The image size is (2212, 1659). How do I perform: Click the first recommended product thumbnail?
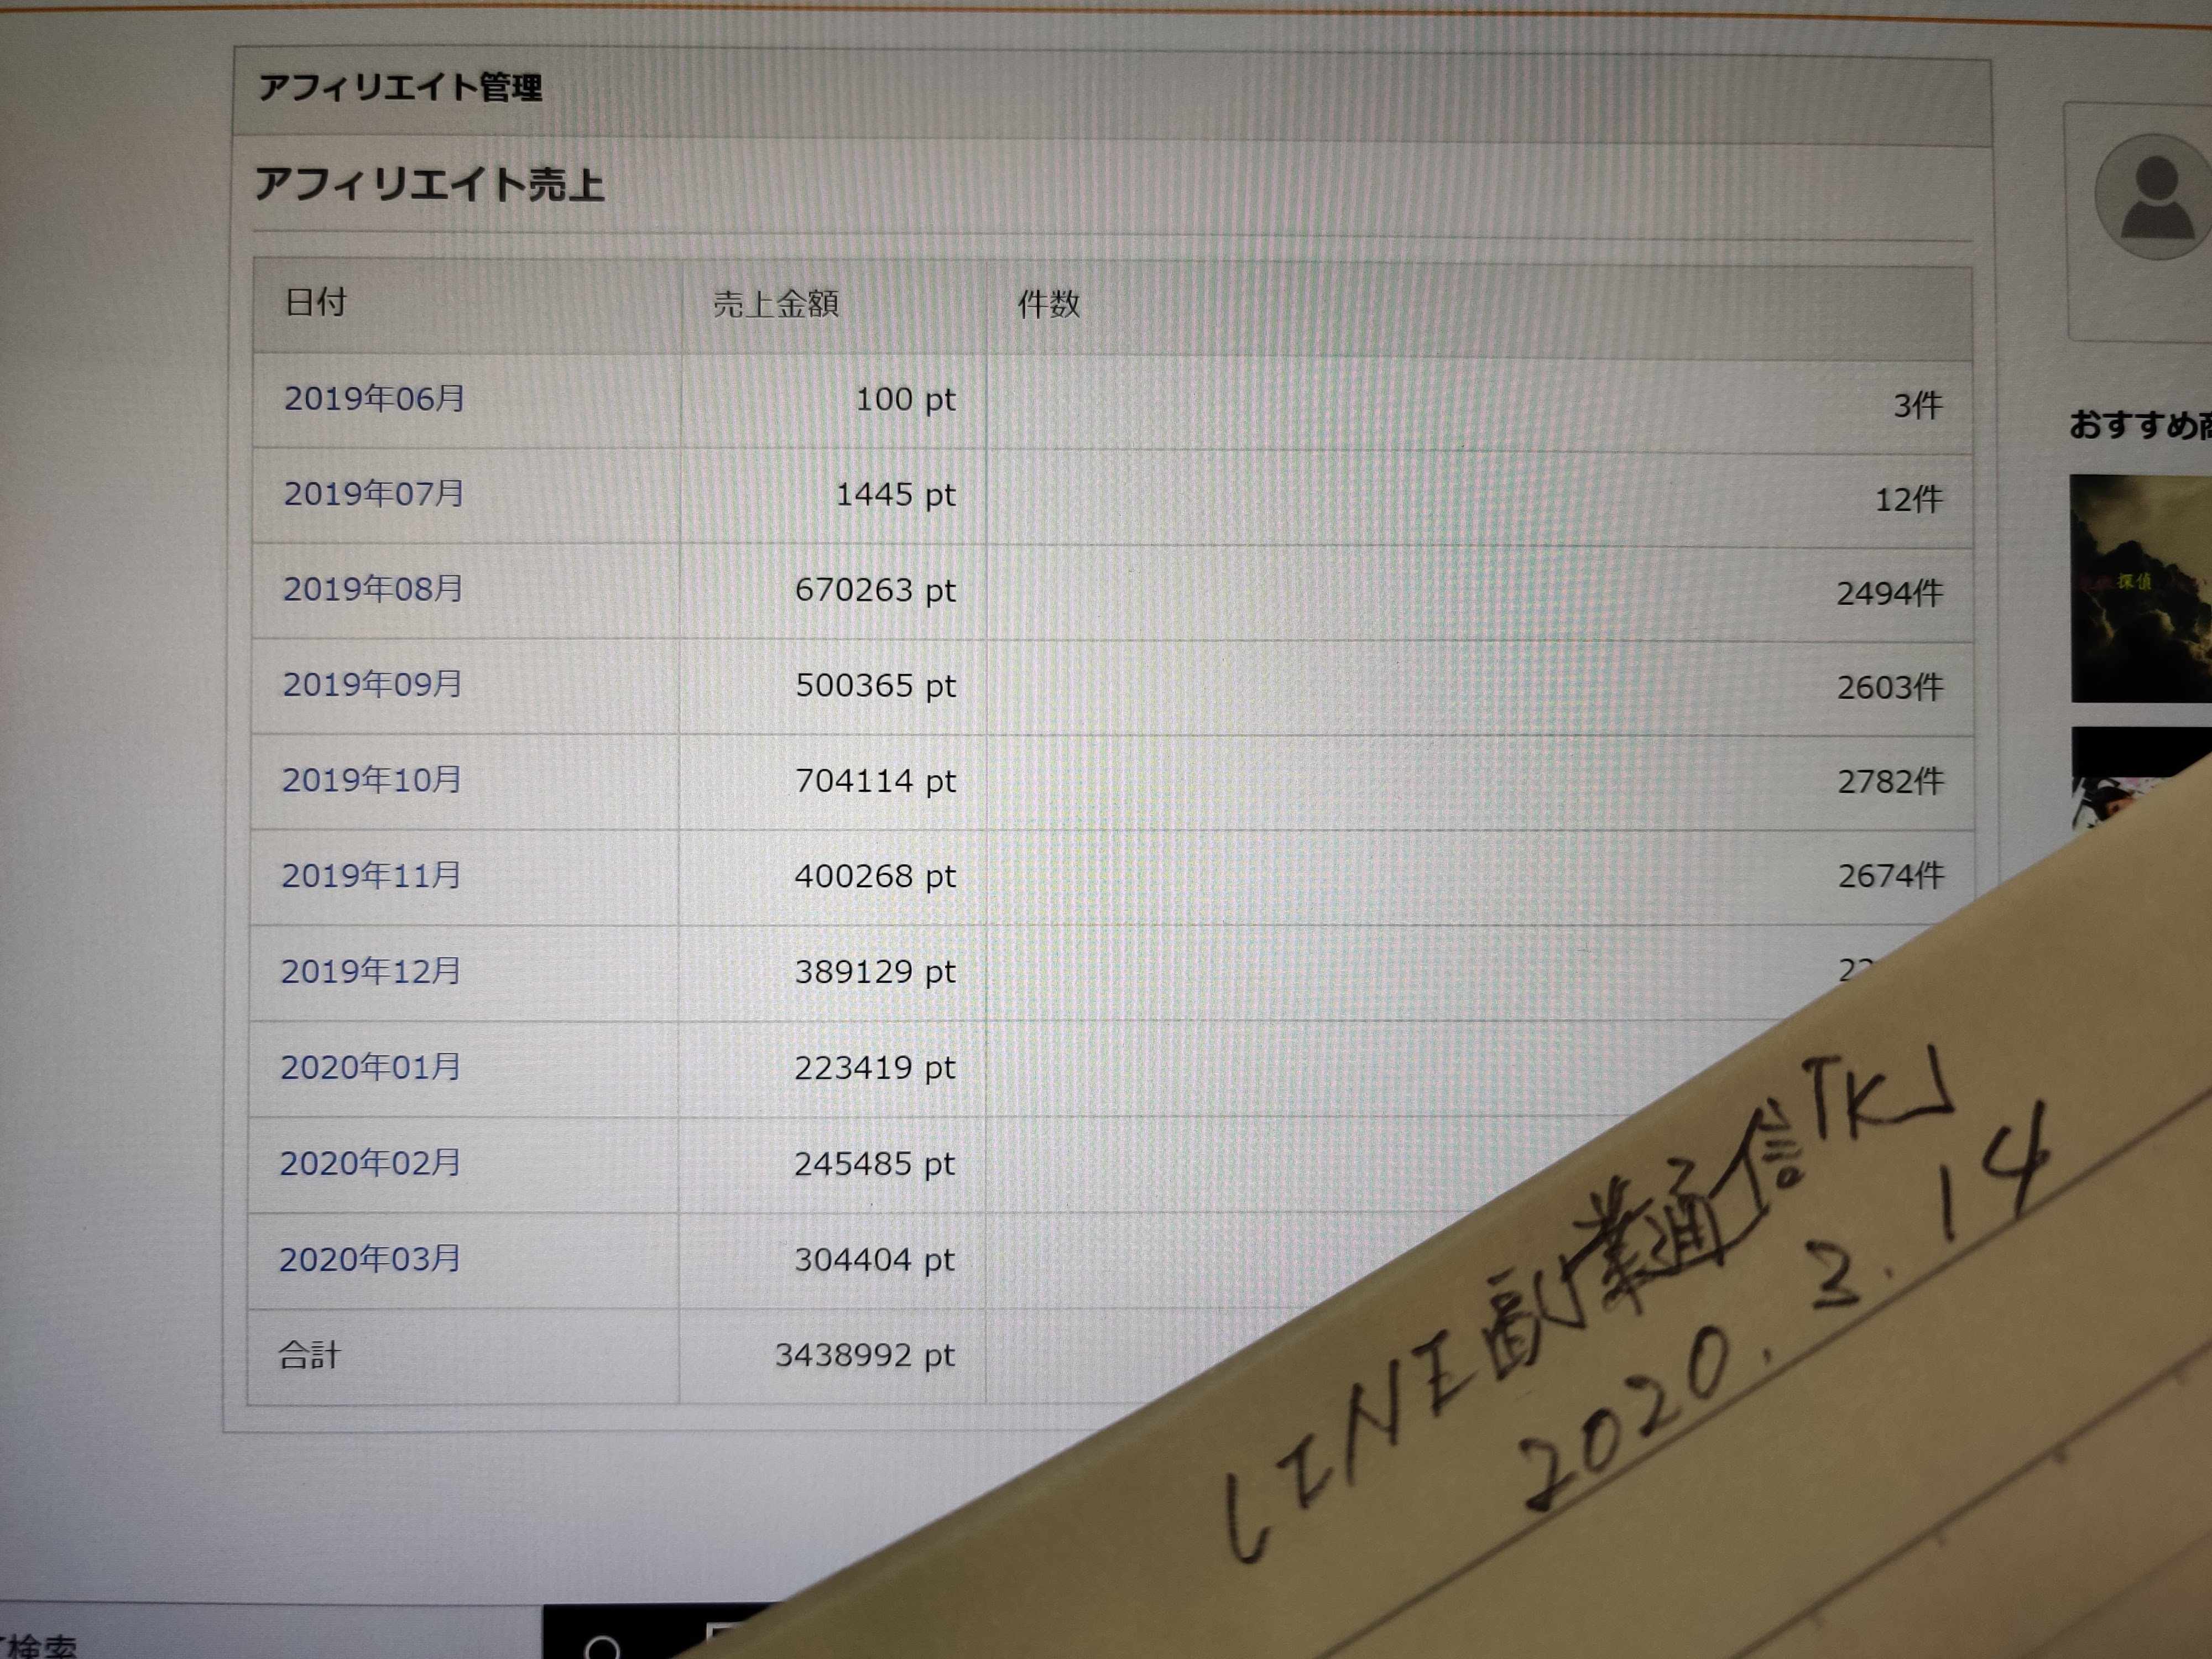2140,588
